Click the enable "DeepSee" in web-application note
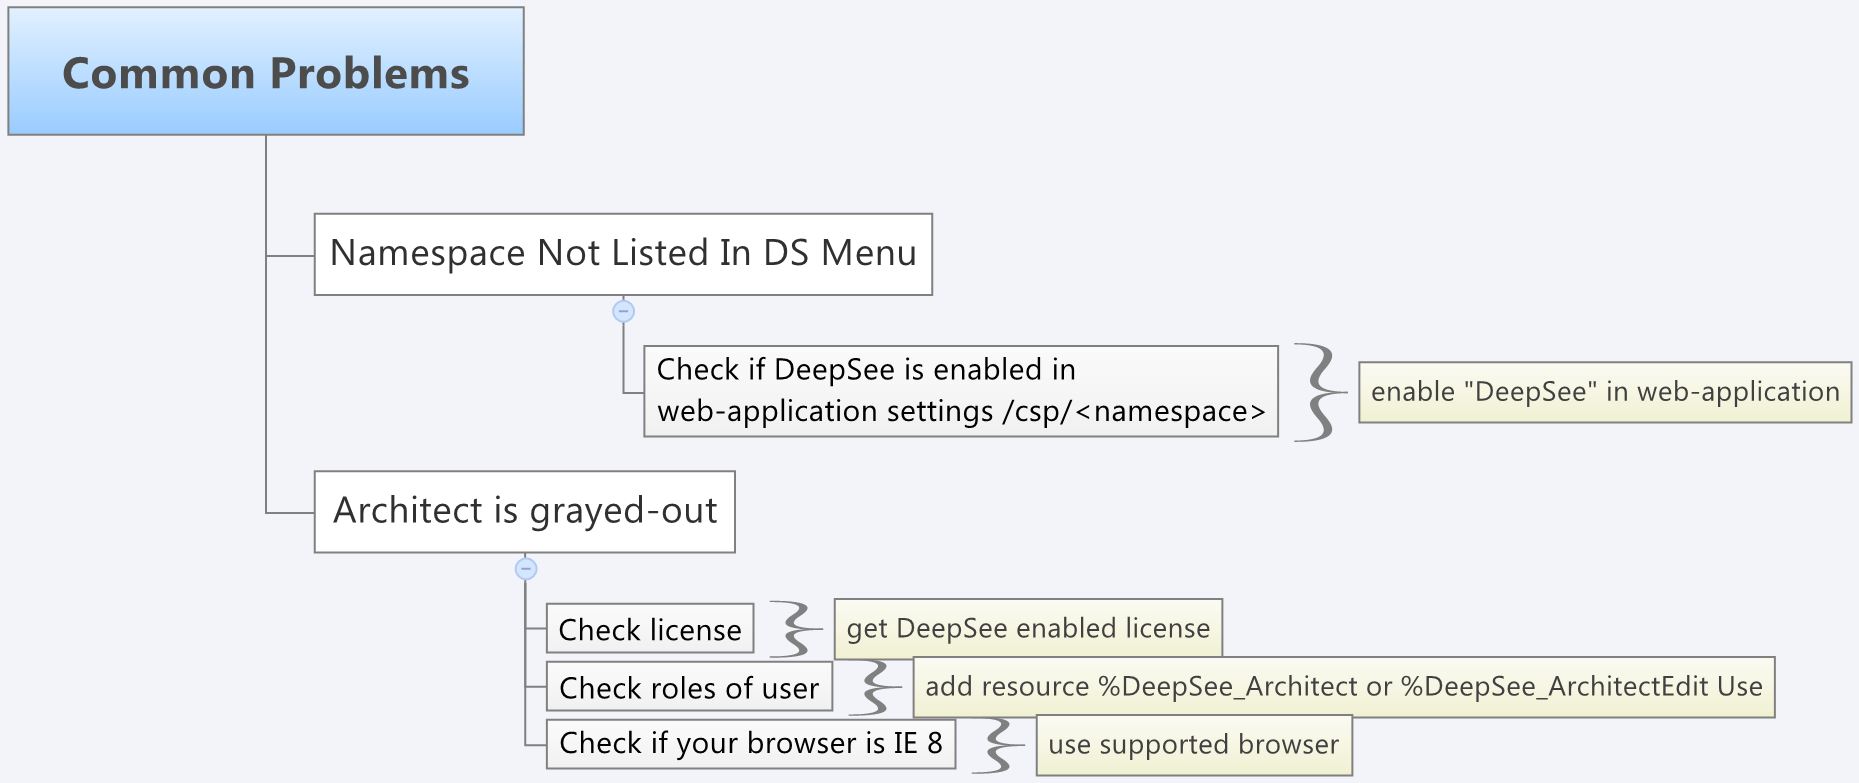This screenshot has width=1859, height=783. (x=1604, y=392)
